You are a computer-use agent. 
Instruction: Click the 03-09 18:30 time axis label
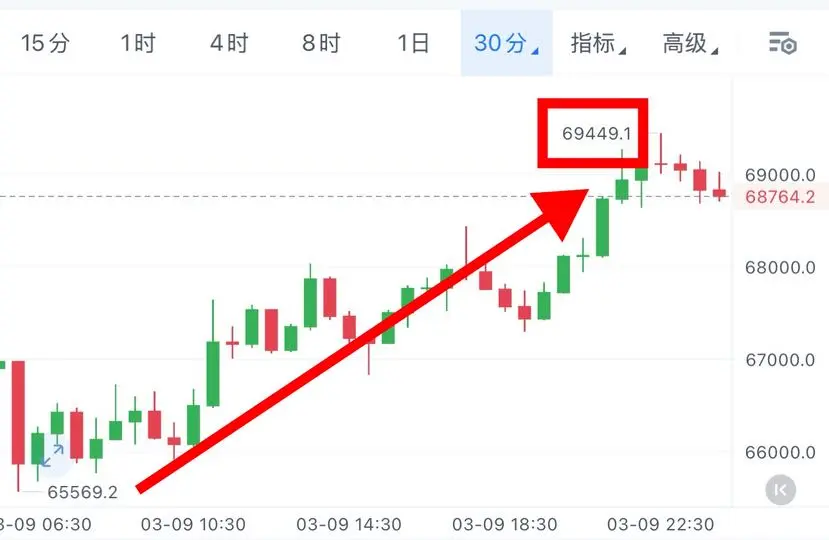[x=504, y=525]
